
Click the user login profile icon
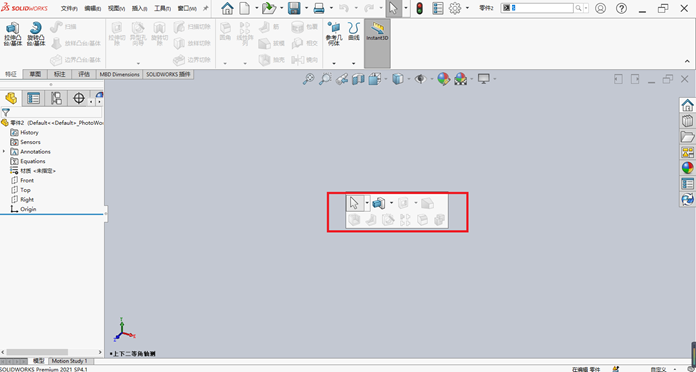pos(600,8)
